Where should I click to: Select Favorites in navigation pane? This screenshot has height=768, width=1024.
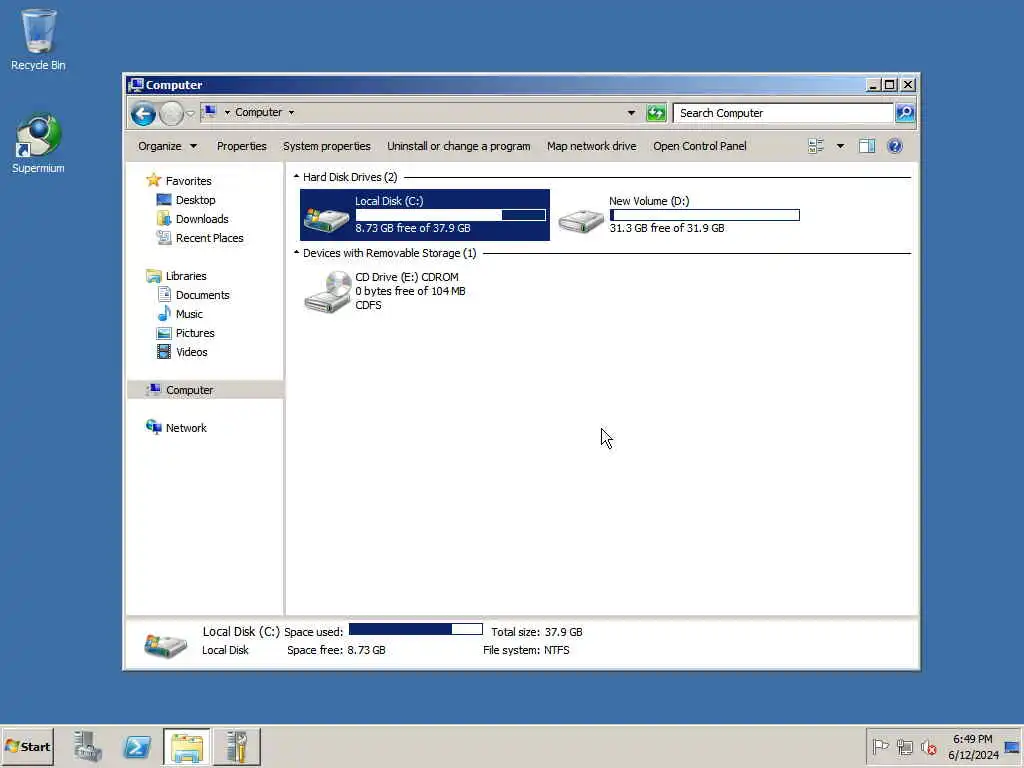188,181
